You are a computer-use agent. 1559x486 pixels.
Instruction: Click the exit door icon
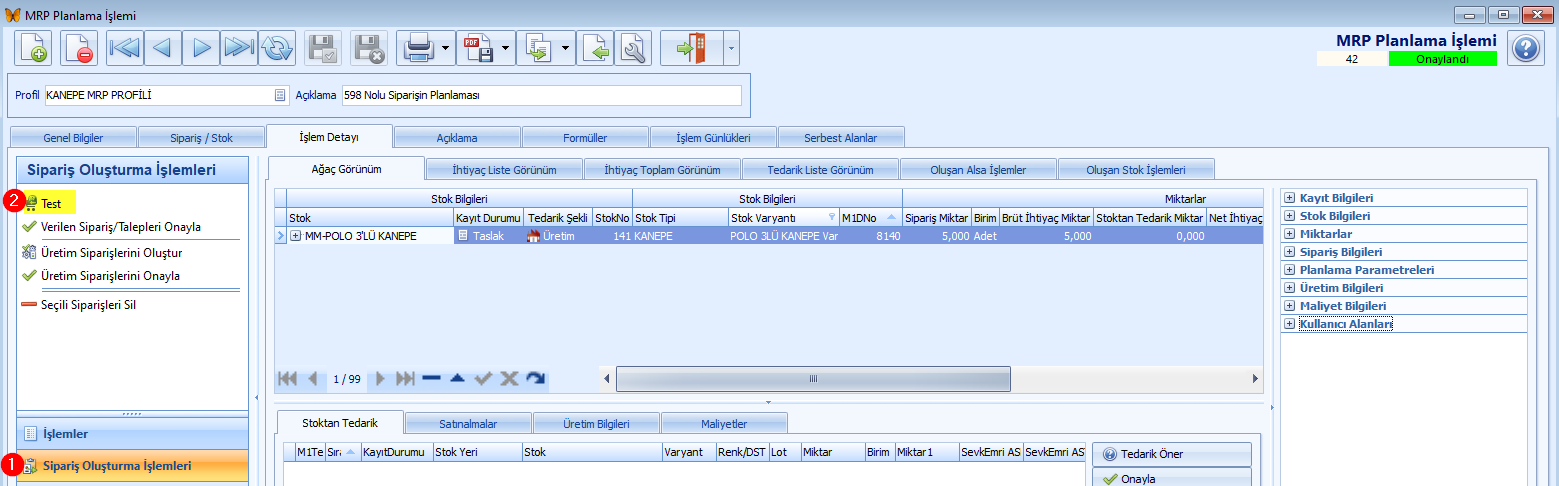pyautogui.click(x=691, y=48)
